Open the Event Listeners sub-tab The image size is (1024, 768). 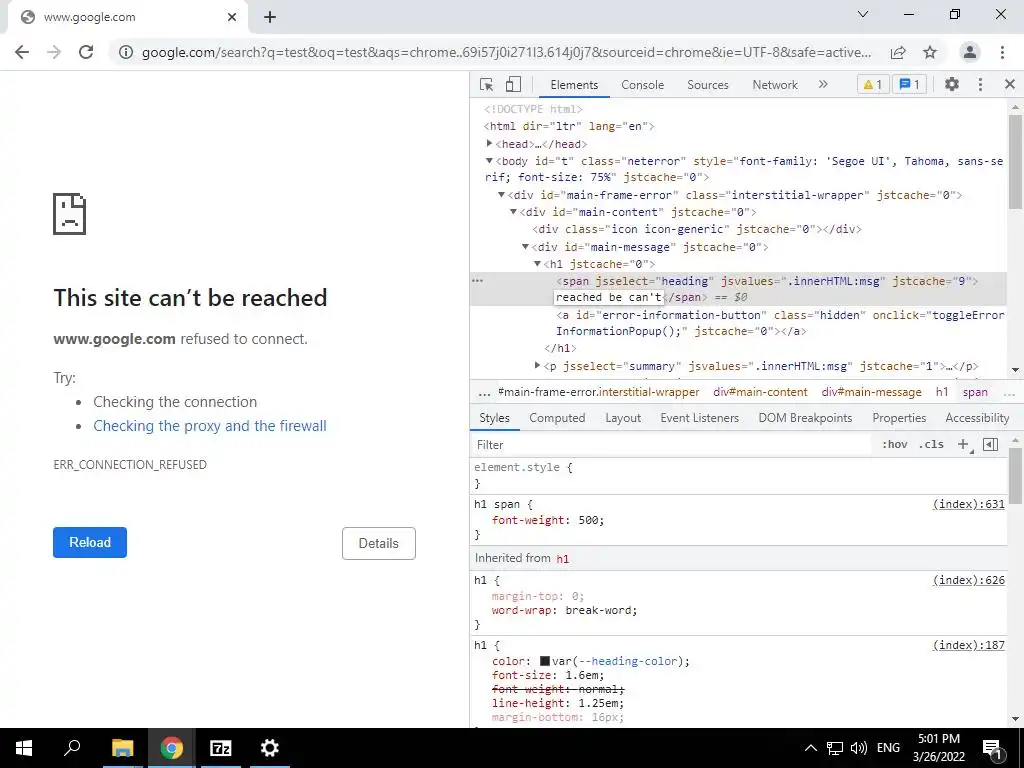click(699, 418)
